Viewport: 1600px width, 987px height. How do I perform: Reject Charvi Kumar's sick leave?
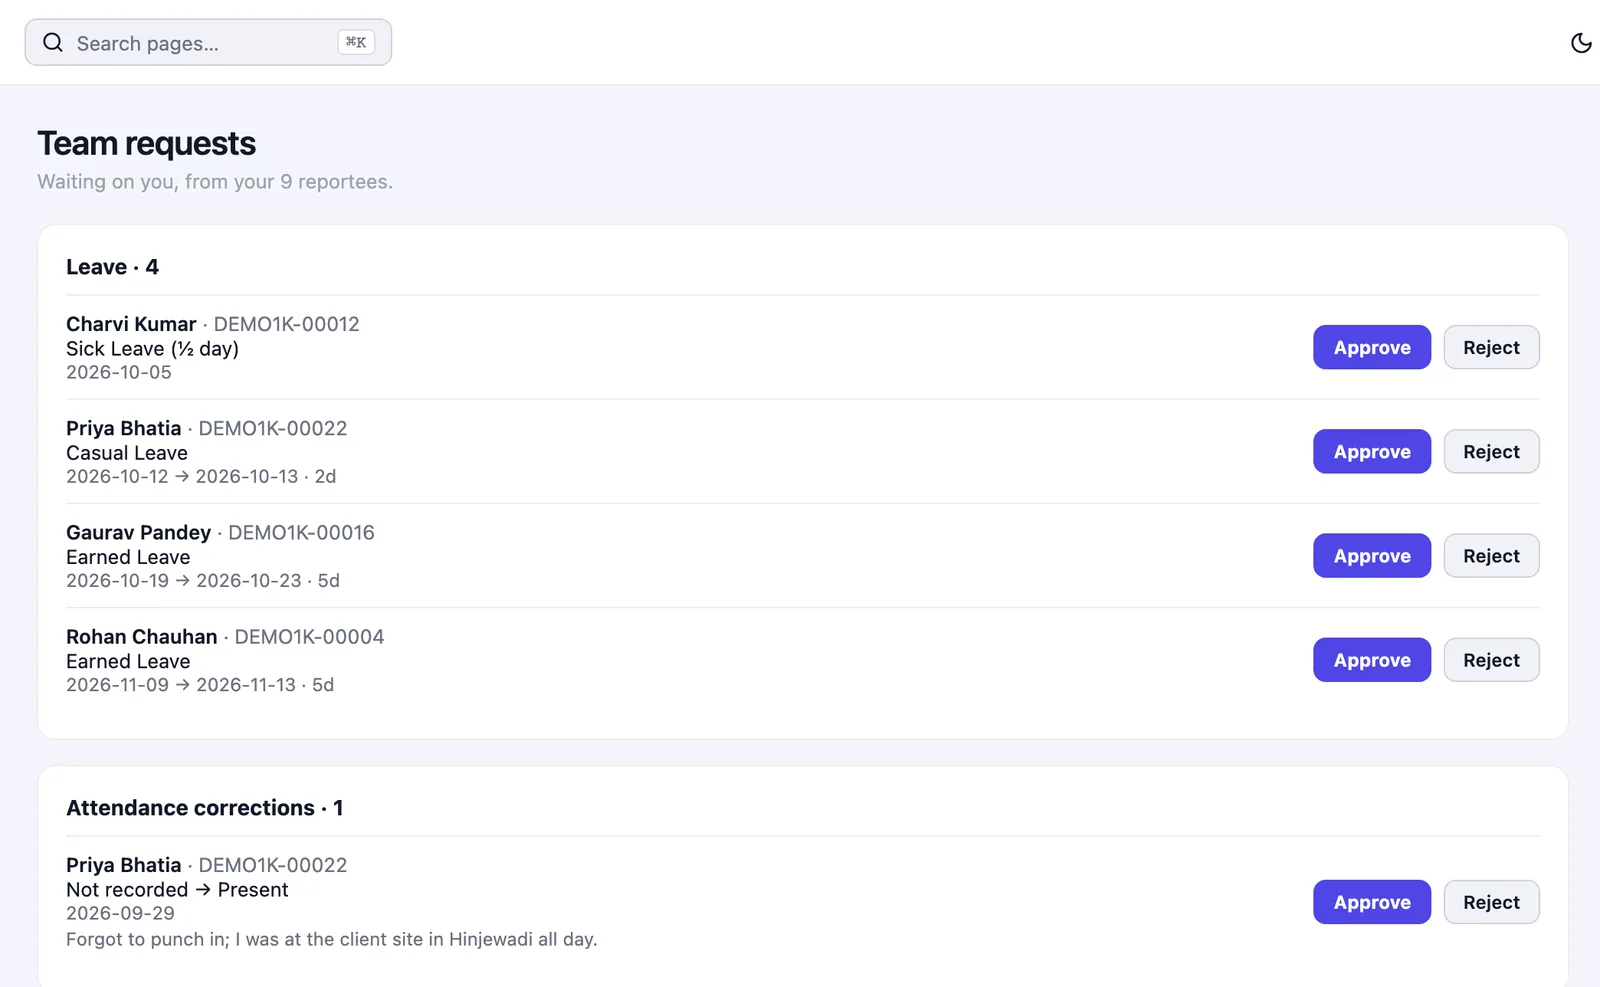click(x=1491, y=347)
